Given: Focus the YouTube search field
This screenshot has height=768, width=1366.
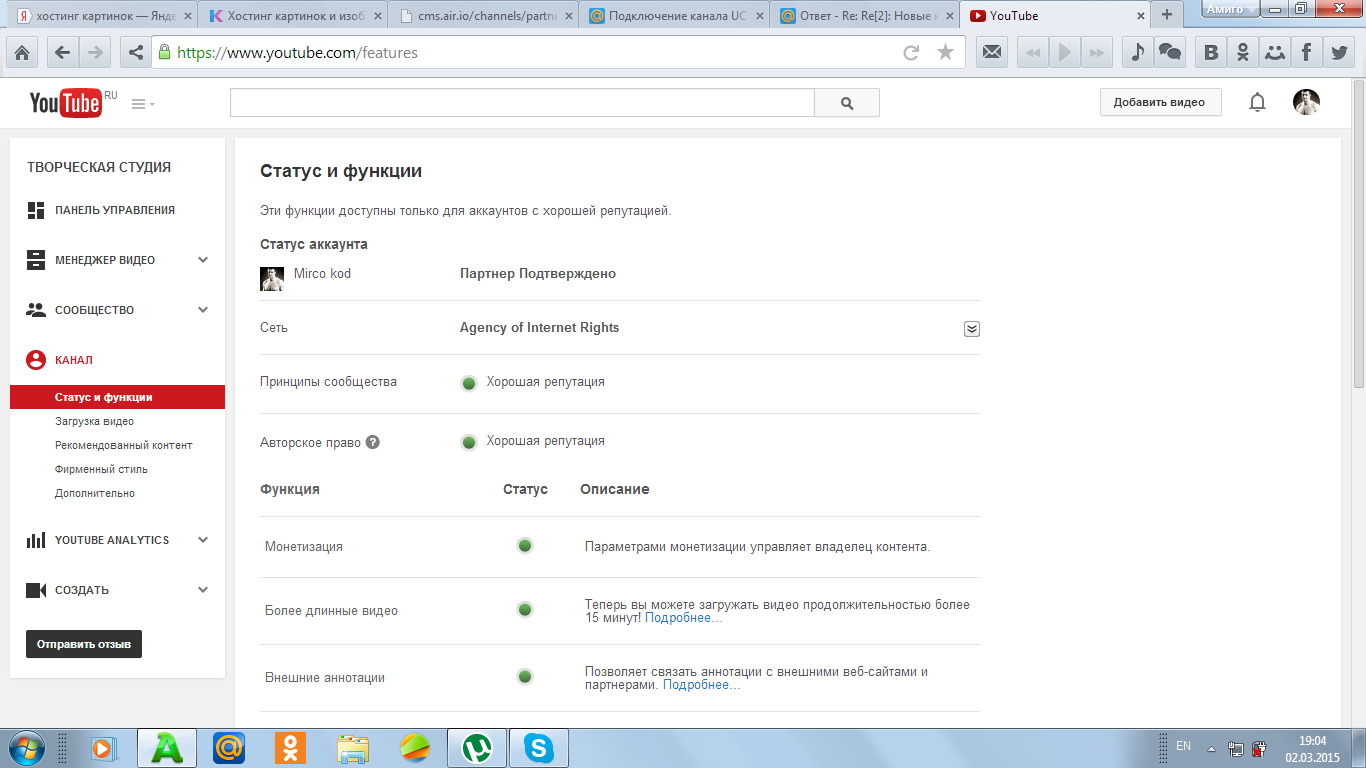Looking at the screenshot, I should (522, 103).
